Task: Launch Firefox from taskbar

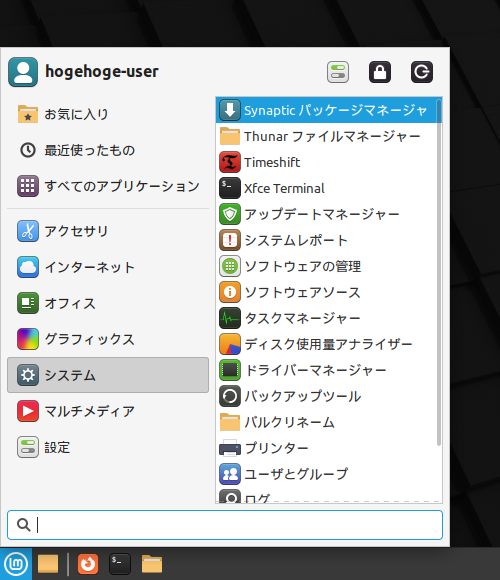Action: pyautogui.click(x=88, y=564)
